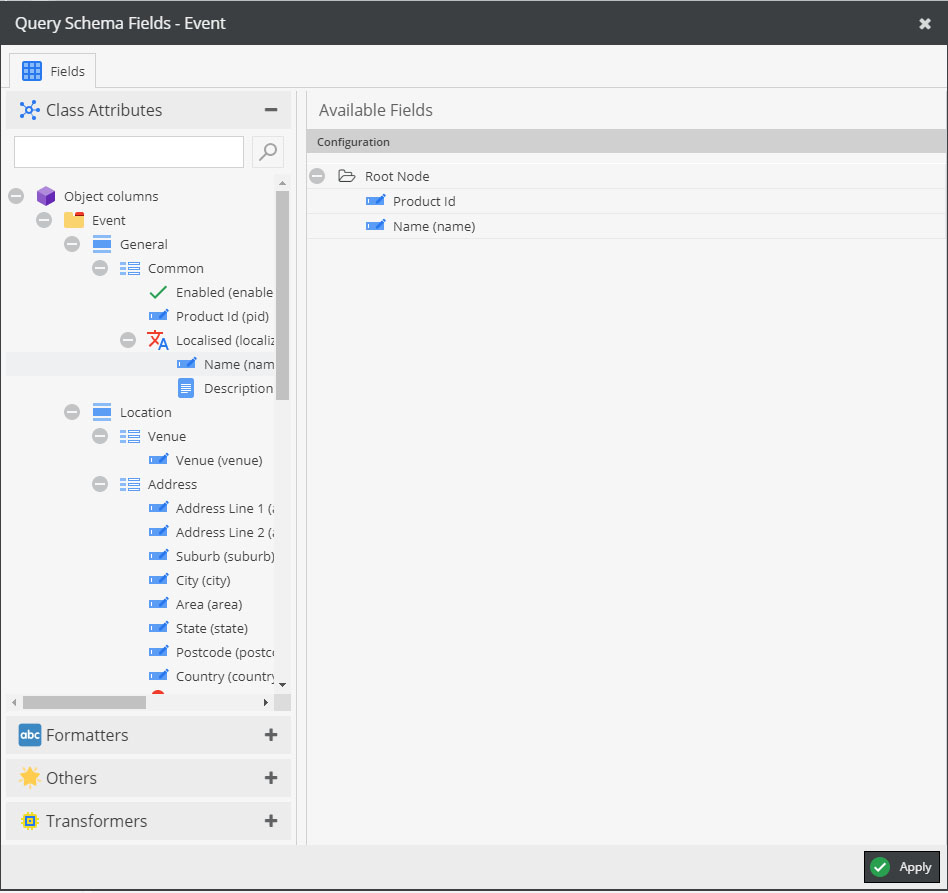Click the General layout icon
The height and width of the screenshot is (893, 948).
(102, 244)
